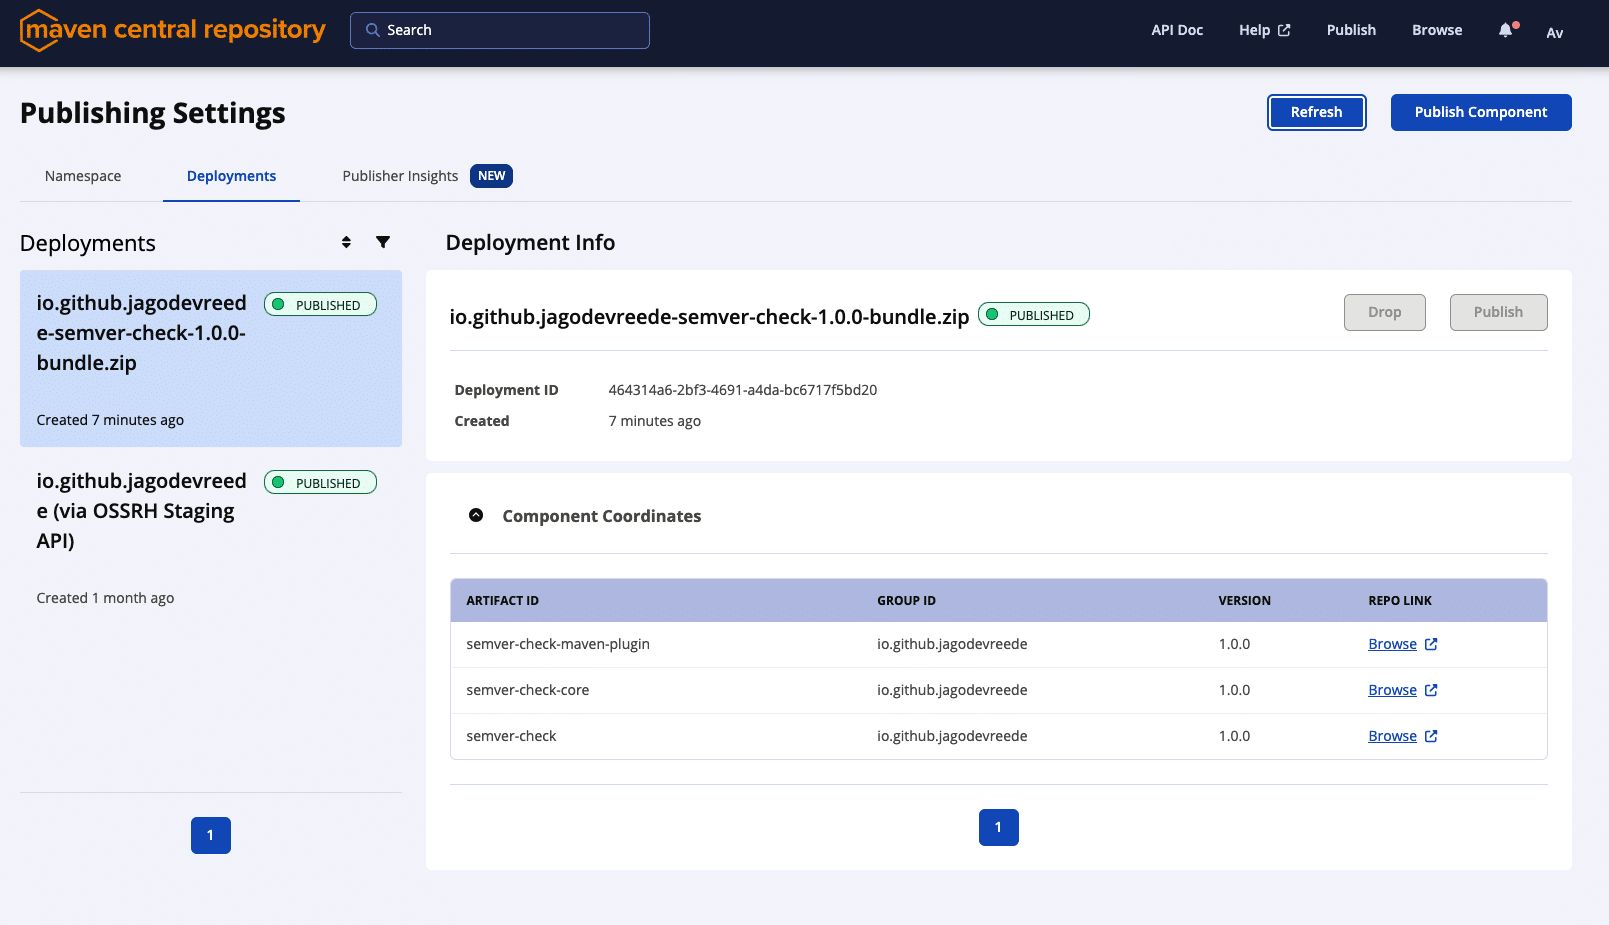
Task: Click the sort deployments icon
Action: (346, 242)
